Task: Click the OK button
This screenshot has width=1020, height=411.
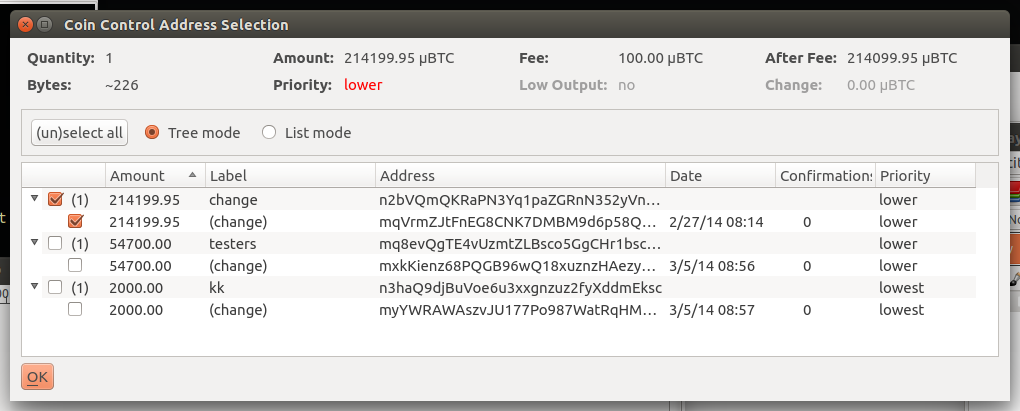Action: pos(37,377)
